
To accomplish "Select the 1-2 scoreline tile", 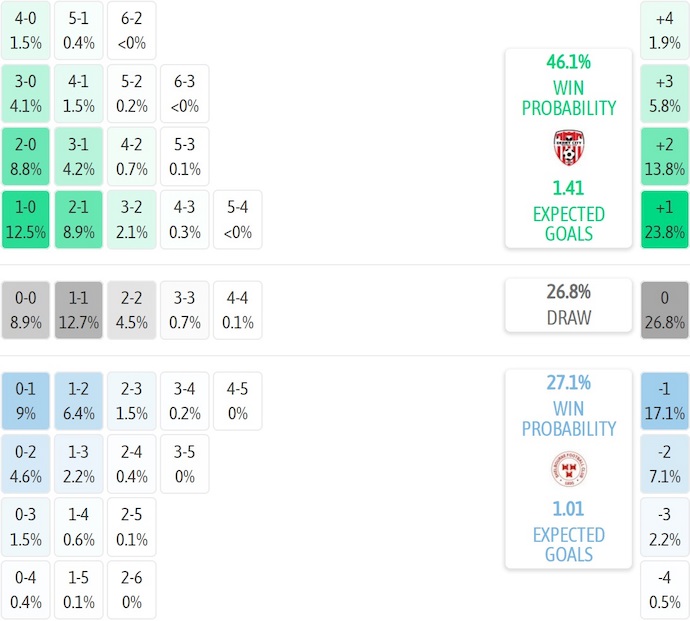I will [x=79, y=400].
